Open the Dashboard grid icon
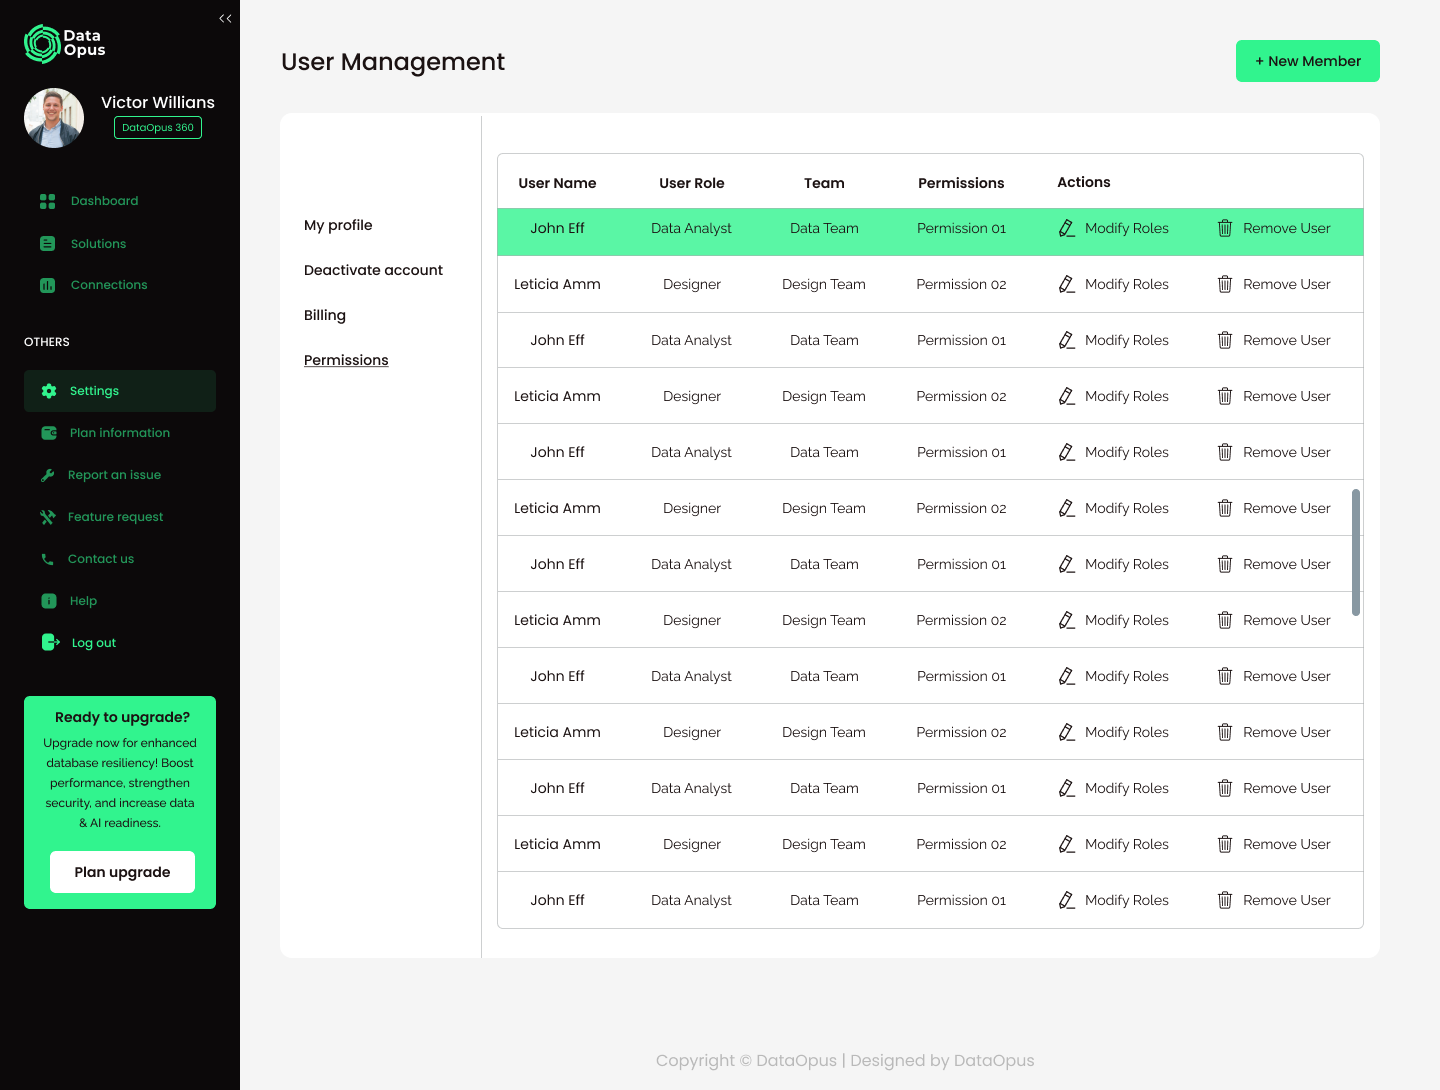This screenshot has width=1440, height=1090. point(47,201)
